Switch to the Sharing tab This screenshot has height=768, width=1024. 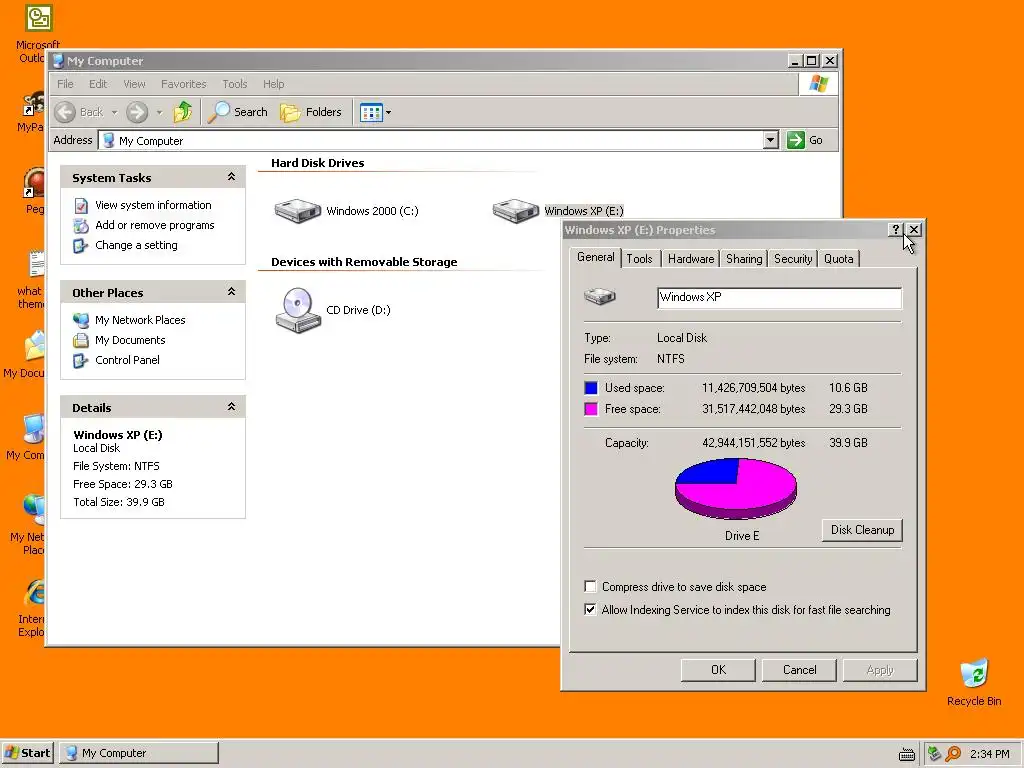click(744, 259)
